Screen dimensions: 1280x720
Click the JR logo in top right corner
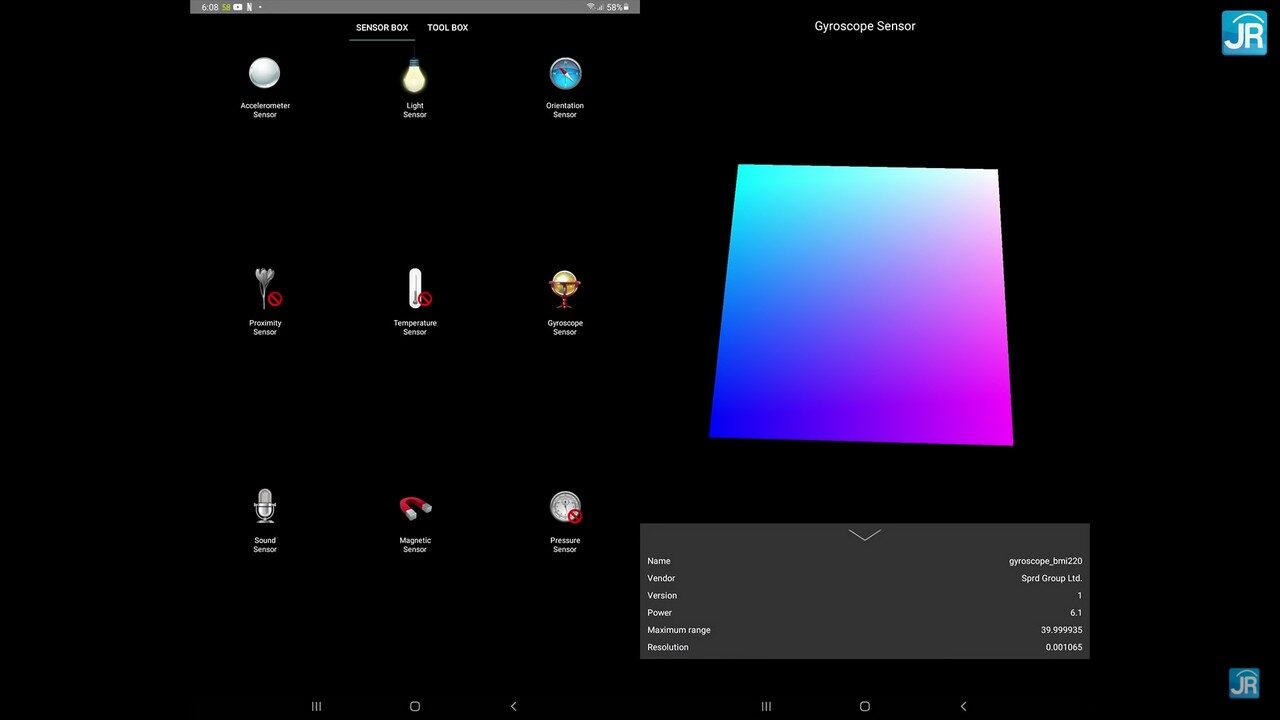1243,32
